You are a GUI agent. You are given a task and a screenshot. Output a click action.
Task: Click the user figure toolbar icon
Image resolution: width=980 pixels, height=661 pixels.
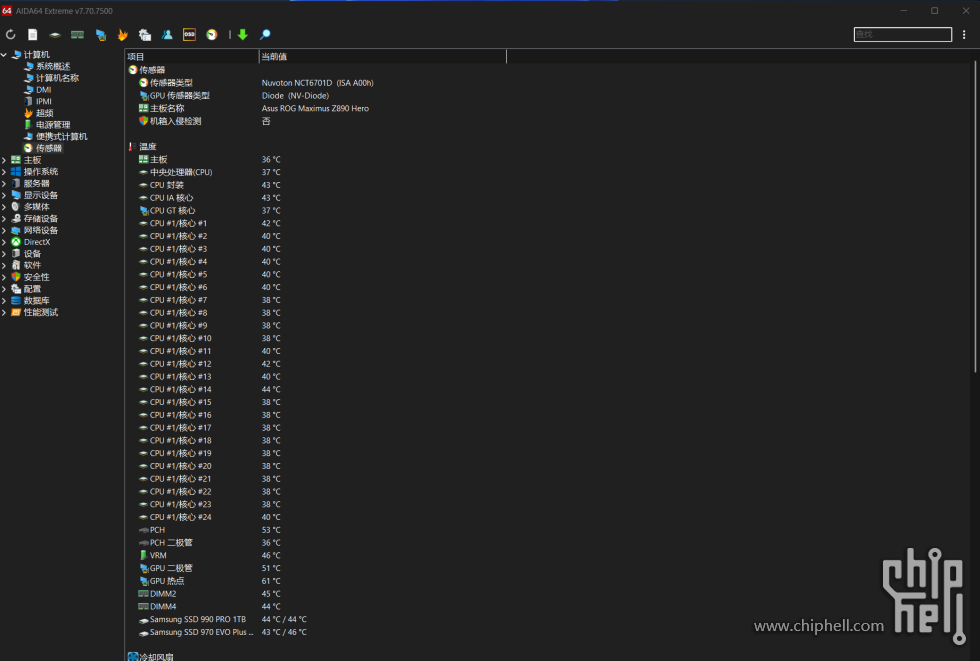point(167,34)
